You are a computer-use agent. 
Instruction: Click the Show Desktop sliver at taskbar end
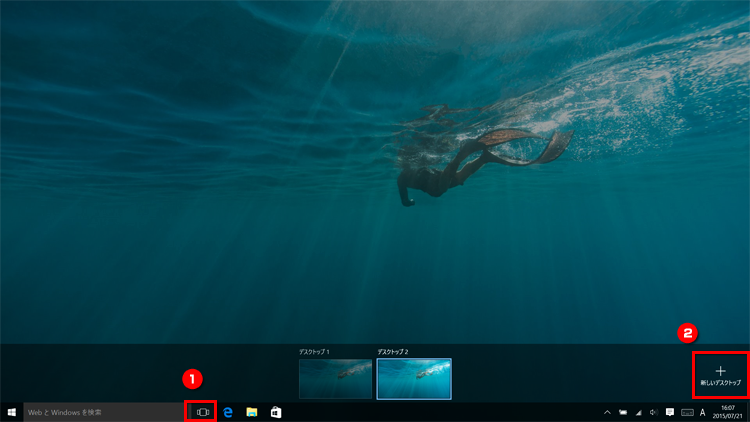pyautogui.click(x=748, y=412)
